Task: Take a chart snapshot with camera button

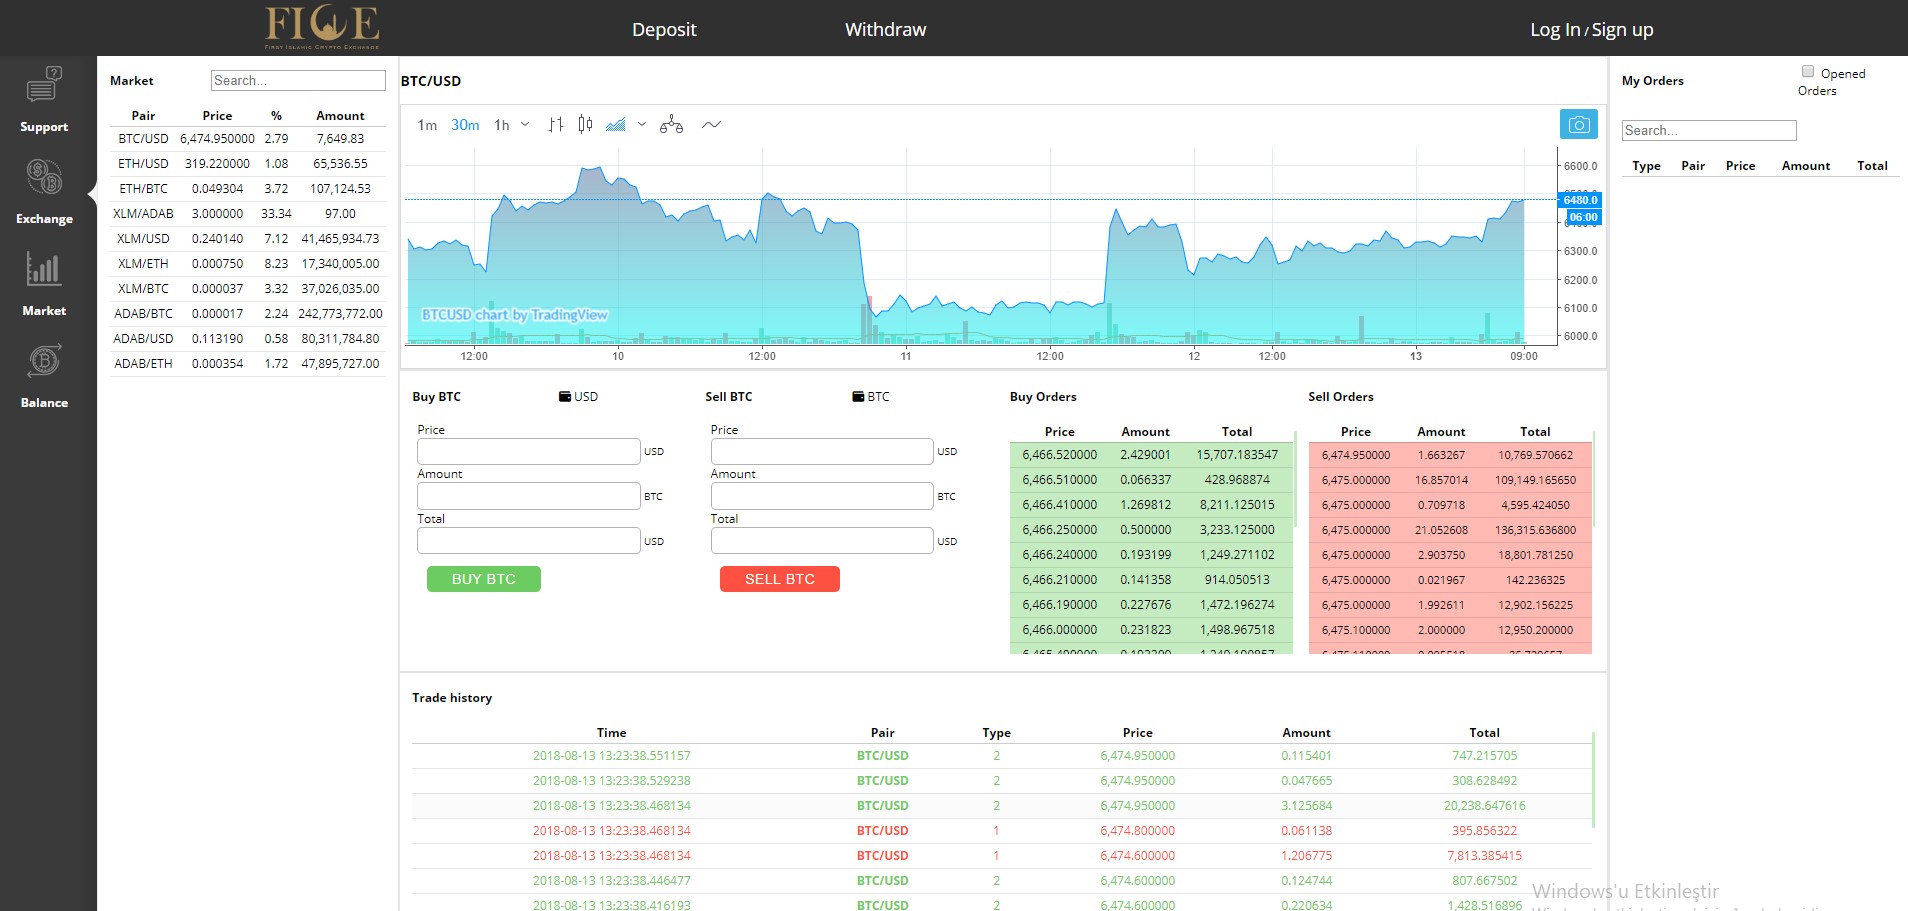Action: point(1579,125)
